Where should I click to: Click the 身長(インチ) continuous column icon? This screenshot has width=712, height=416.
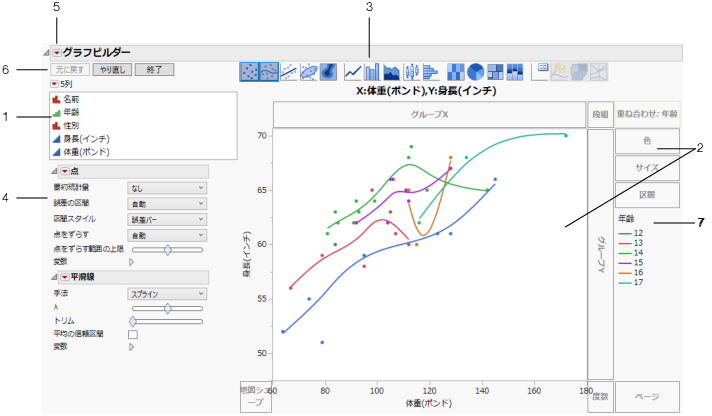tap(56, 139)
